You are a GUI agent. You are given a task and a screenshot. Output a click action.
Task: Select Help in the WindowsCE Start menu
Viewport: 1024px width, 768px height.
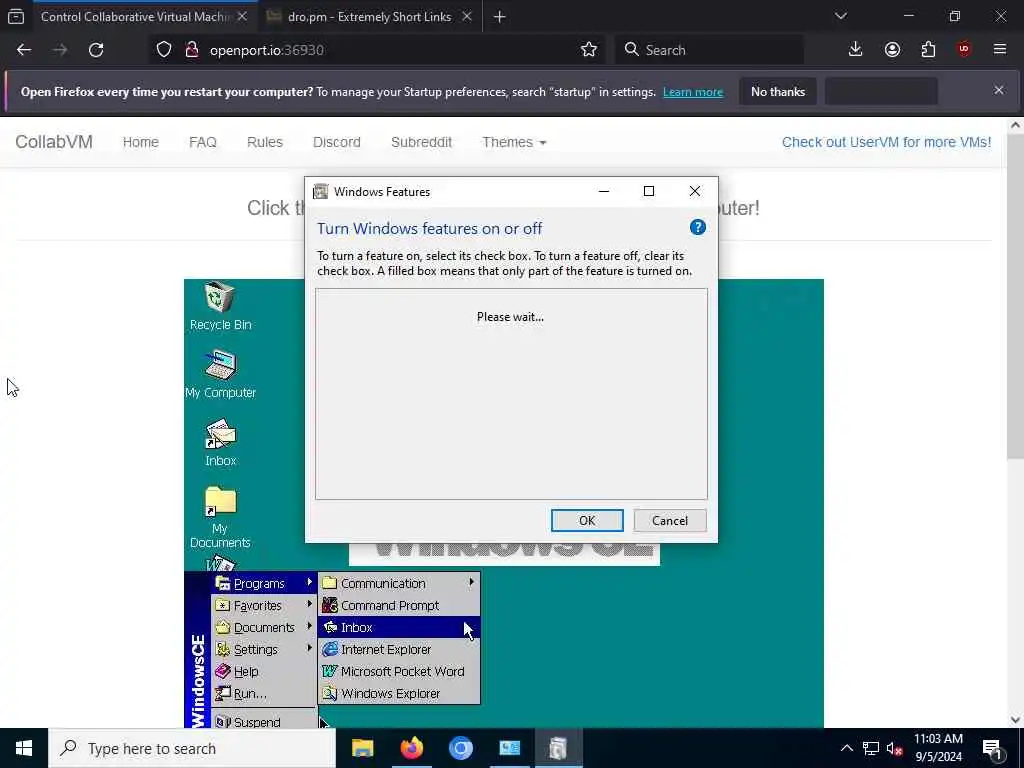click(264, 671)
